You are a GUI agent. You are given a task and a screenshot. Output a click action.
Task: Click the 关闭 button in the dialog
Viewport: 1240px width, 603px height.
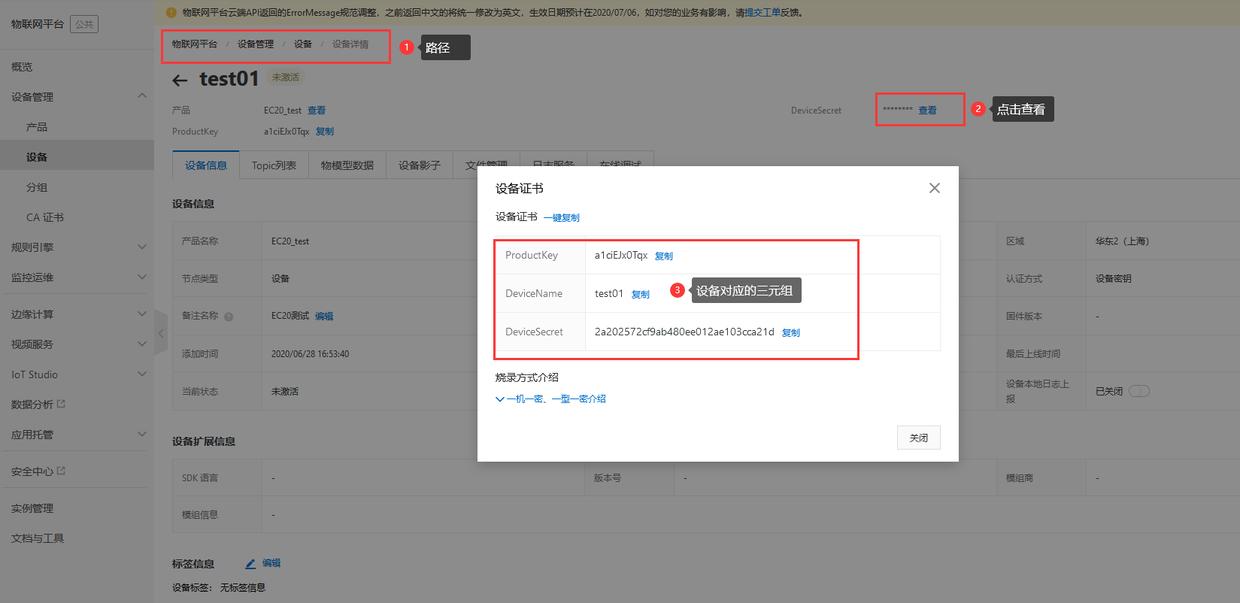click(x=917, y=437)
